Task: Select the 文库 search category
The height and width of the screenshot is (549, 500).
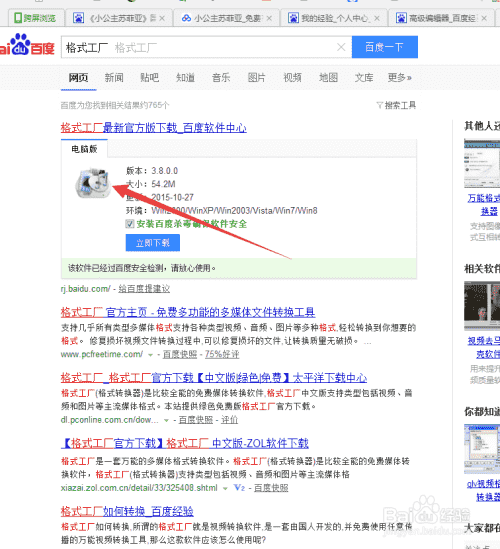Action: pyautogui.click(x=364, y=77)
